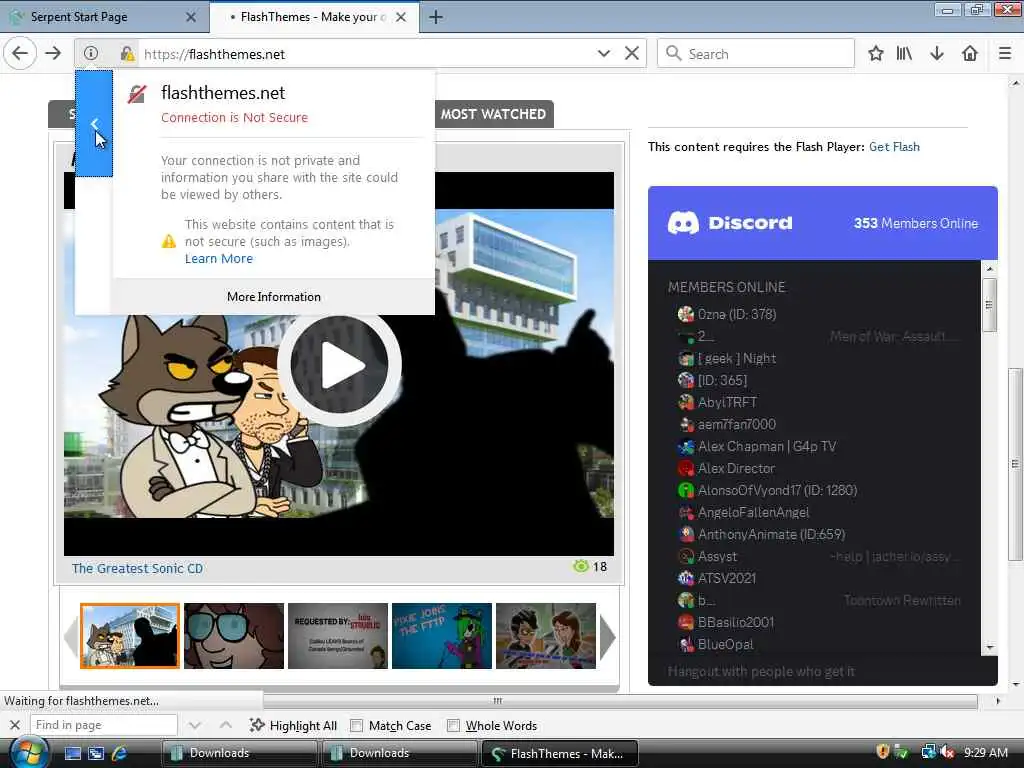Select the wolf video thumbnail
This screenshot has height=768, width=1024.
click(130, 635)
